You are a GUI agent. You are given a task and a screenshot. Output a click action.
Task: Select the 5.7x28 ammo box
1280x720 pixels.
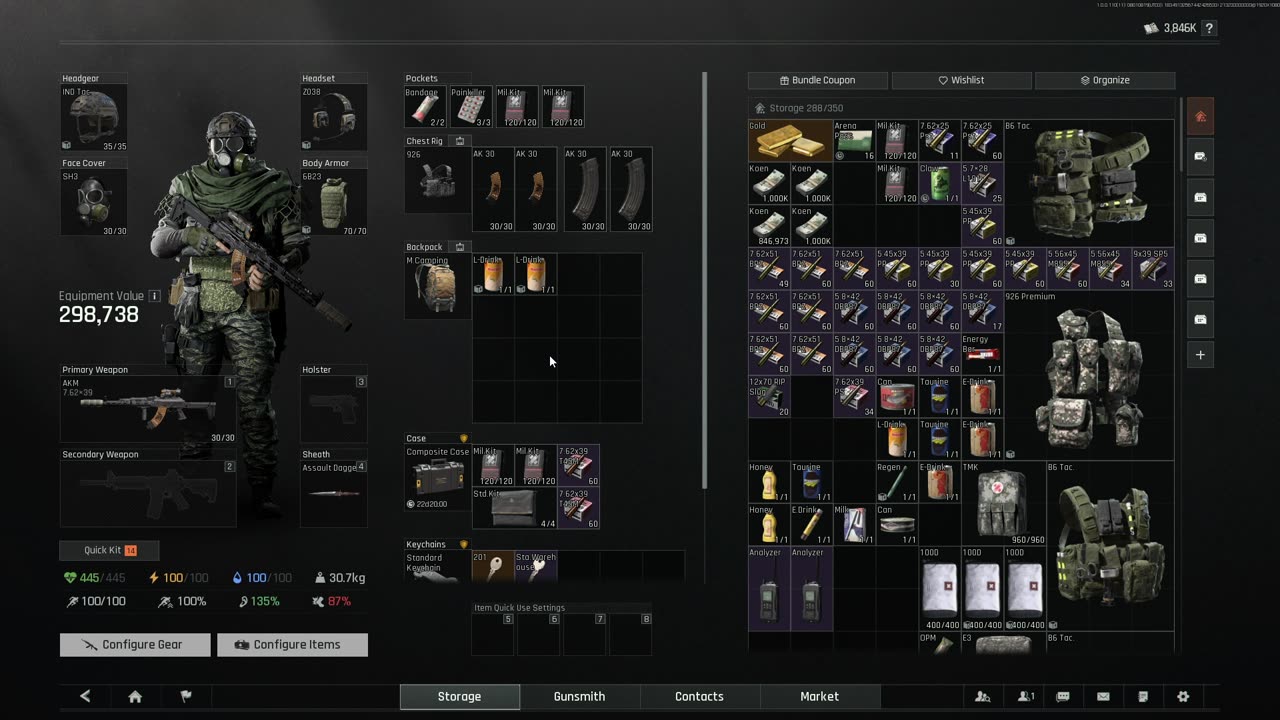pyautogui.click(x=981, y=183)
